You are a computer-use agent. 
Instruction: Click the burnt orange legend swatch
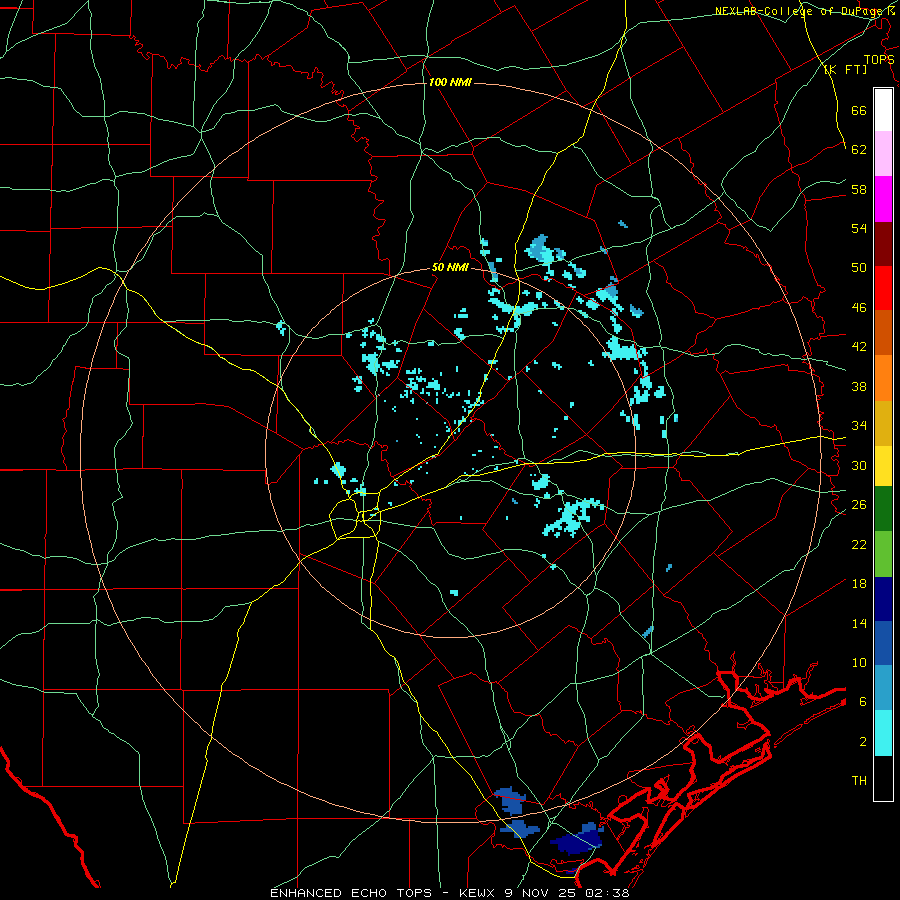click(883, 332)
